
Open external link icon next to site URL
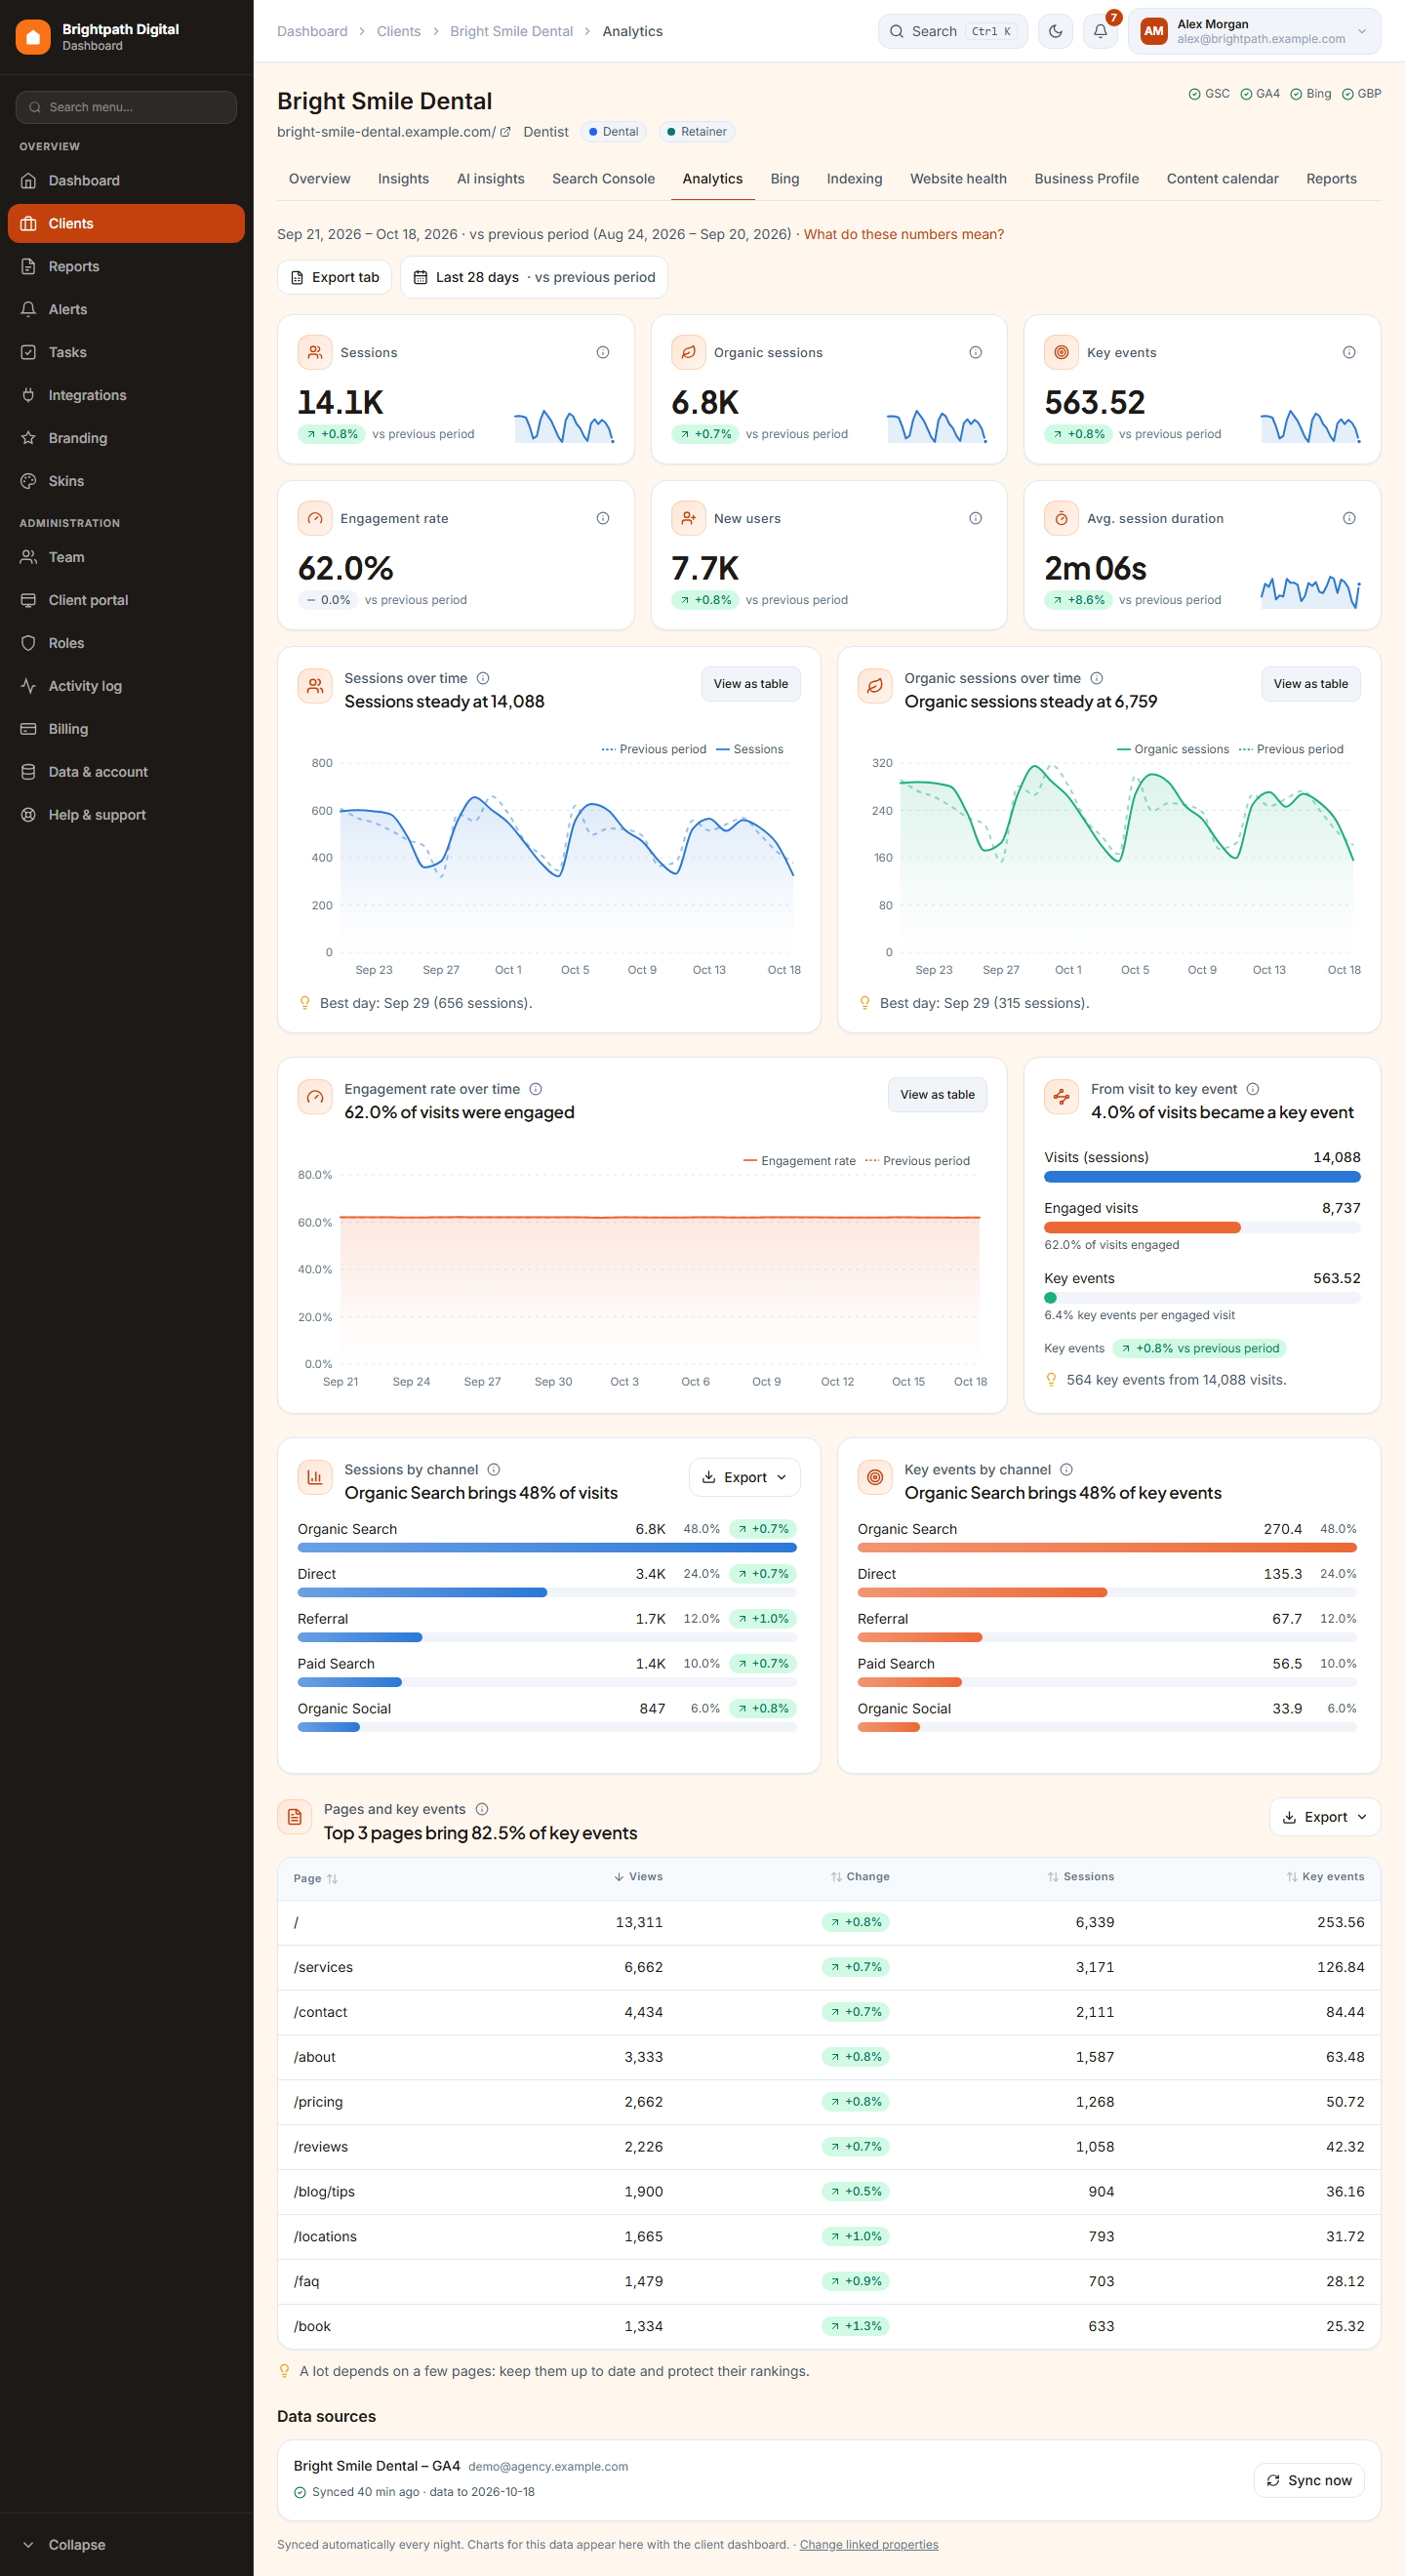click(x=505, y=132)
